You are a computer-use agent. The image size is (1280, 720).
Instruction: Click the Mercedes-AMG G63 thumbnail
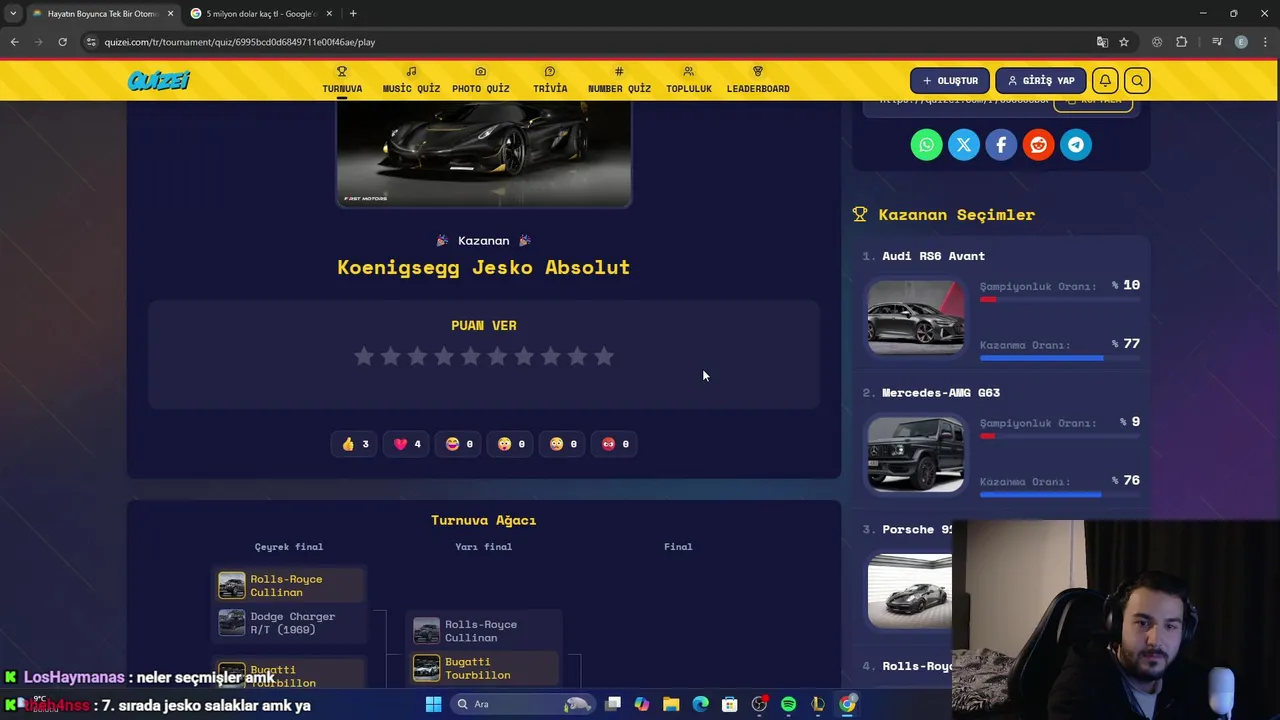(915, 454)
